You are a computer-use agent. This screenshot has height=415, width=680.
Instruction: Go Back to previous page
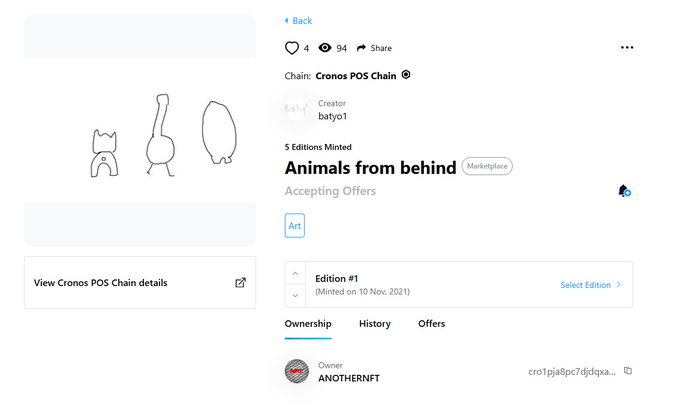[298, 21]
